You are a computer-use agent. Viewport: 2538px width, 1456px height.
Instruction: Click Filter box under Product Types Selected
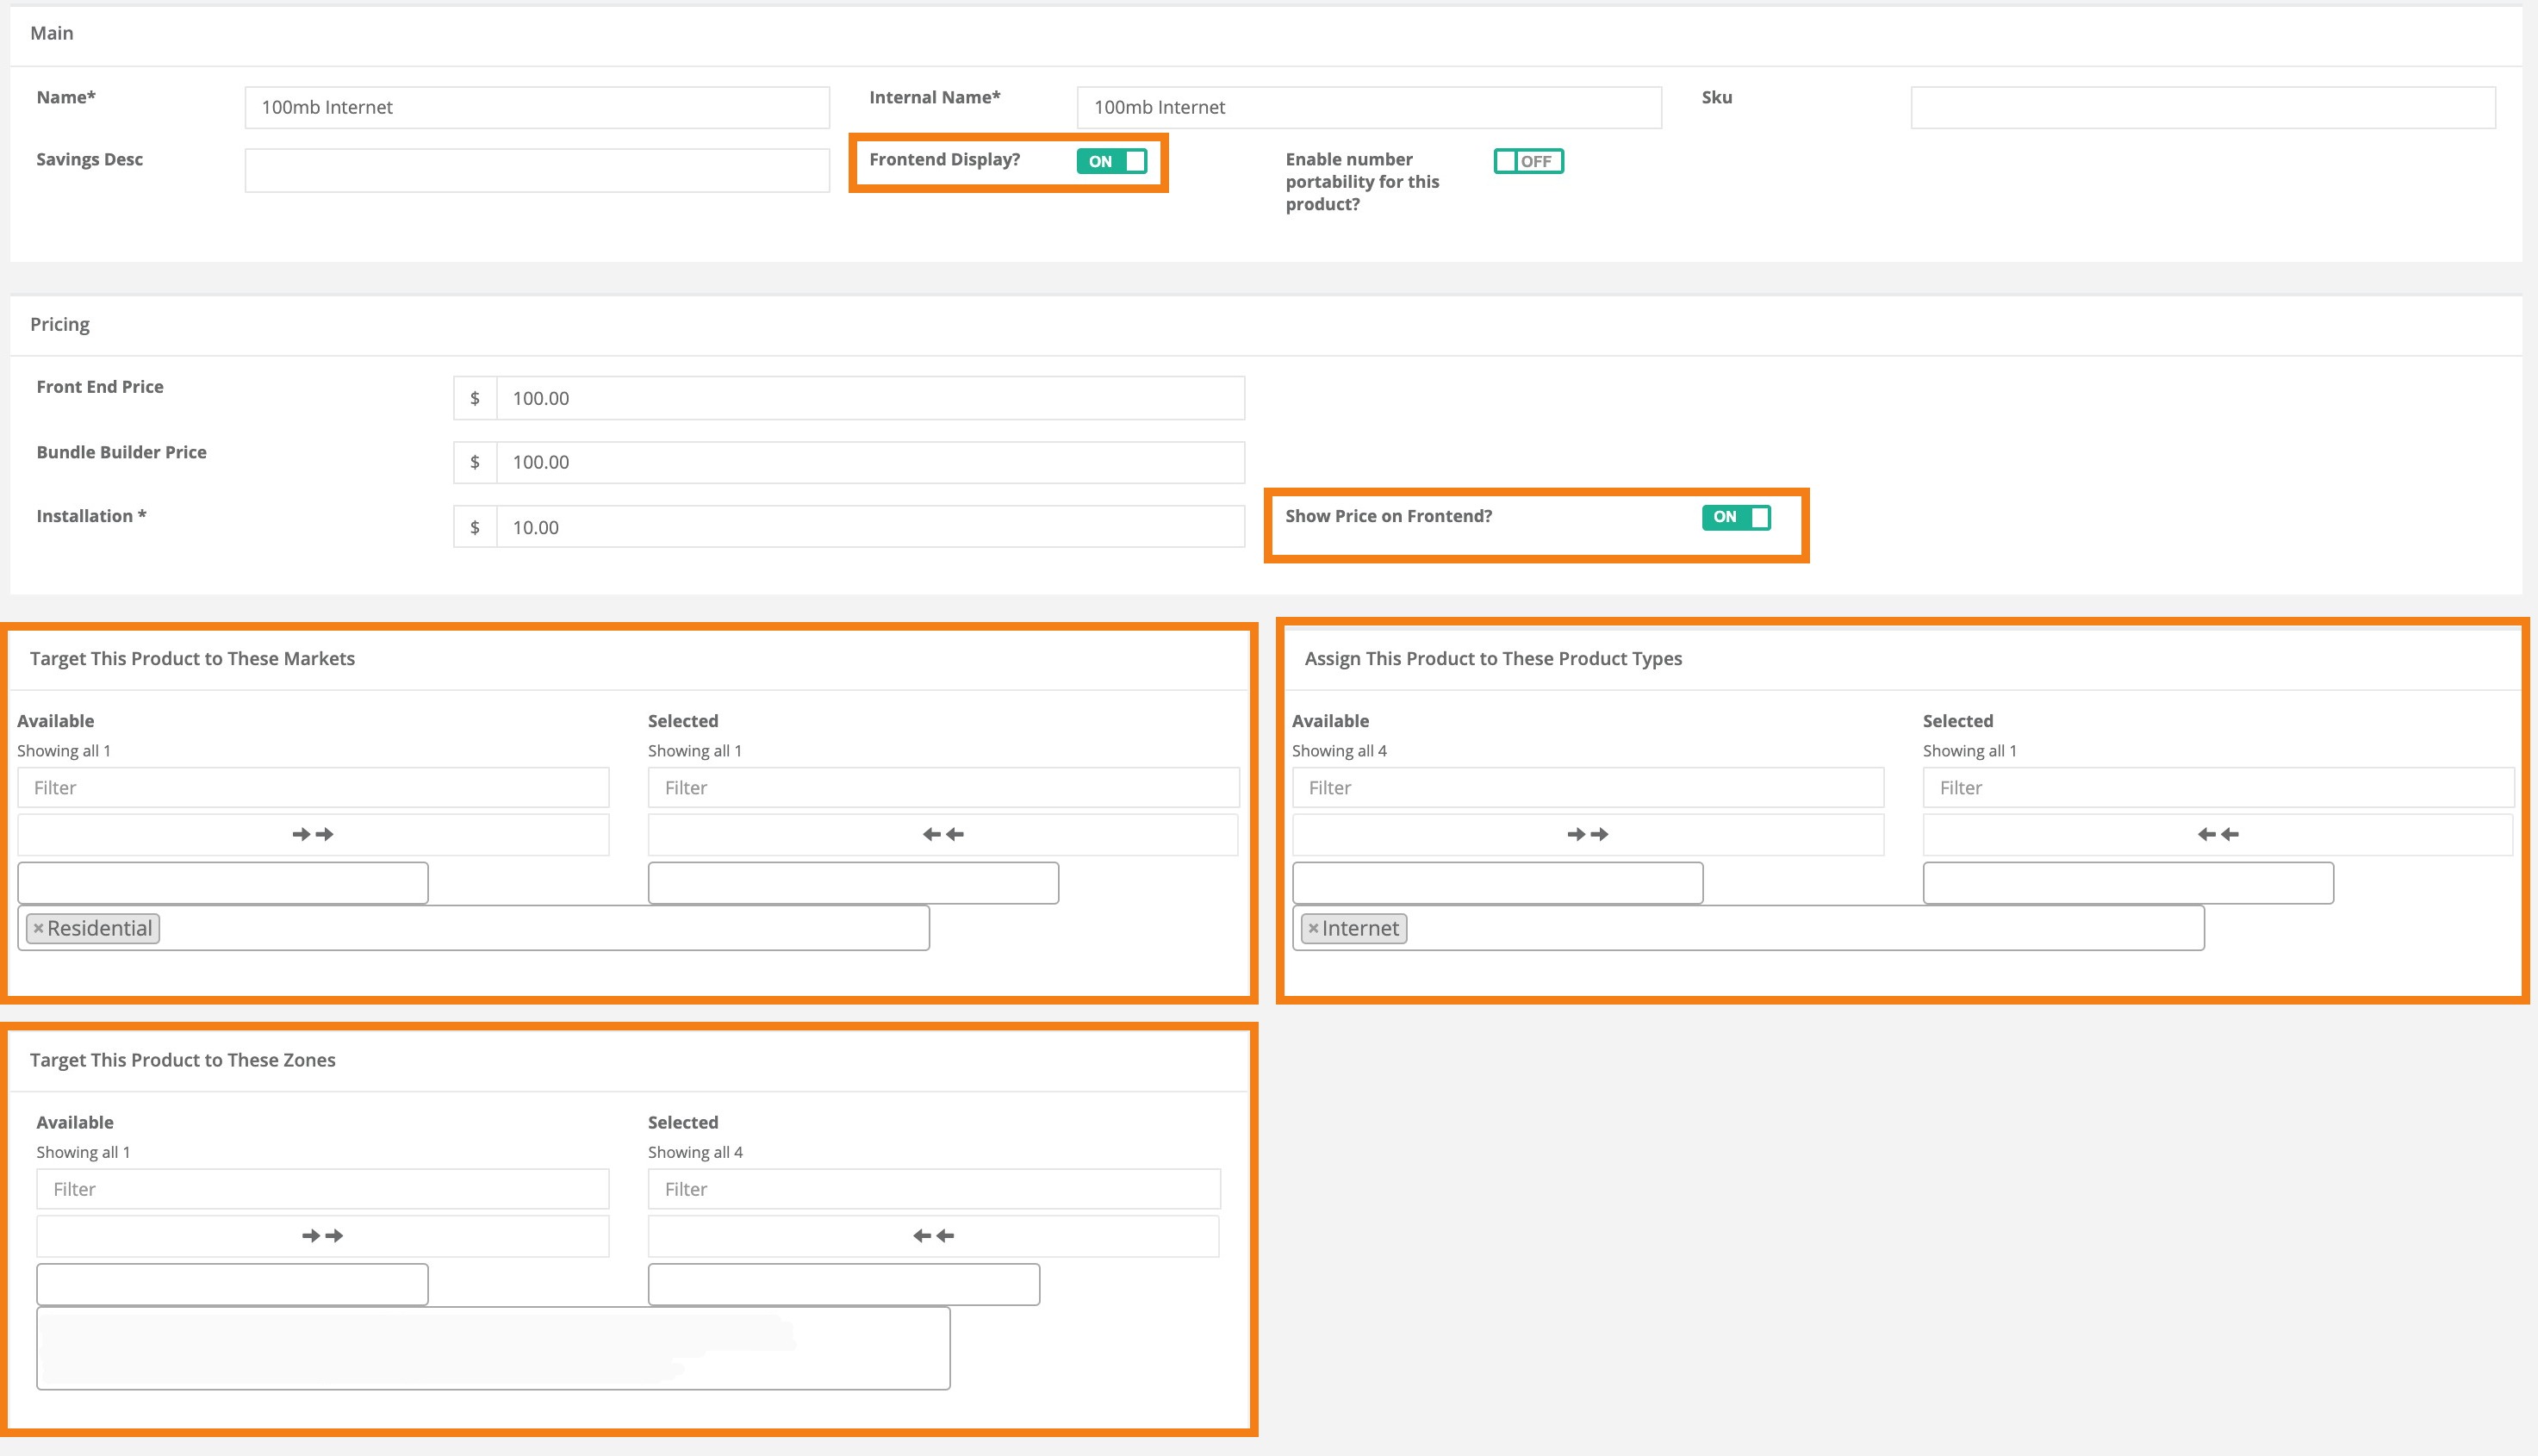tap(2217, 788)
